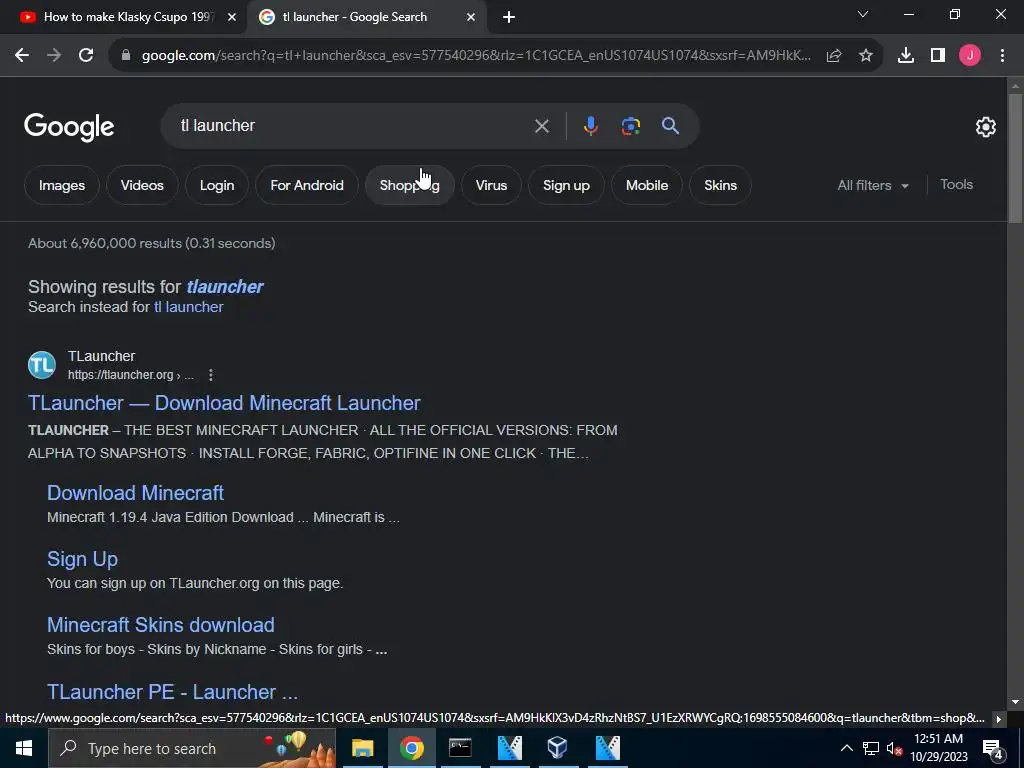Select the Mobile filter chip
The image size is (1024, 768).
pos(647,185)
